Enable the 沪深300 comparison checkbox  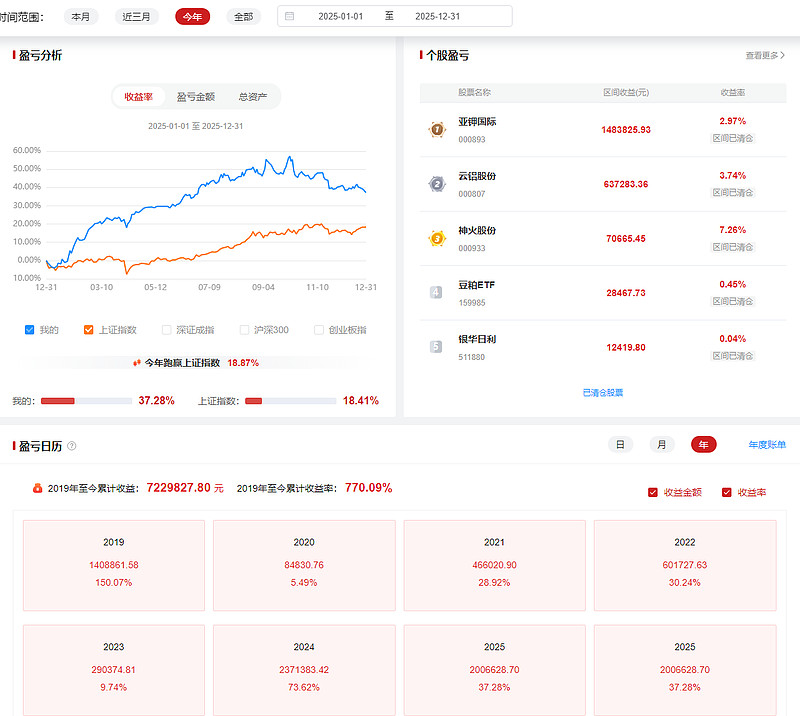point(245,330)
